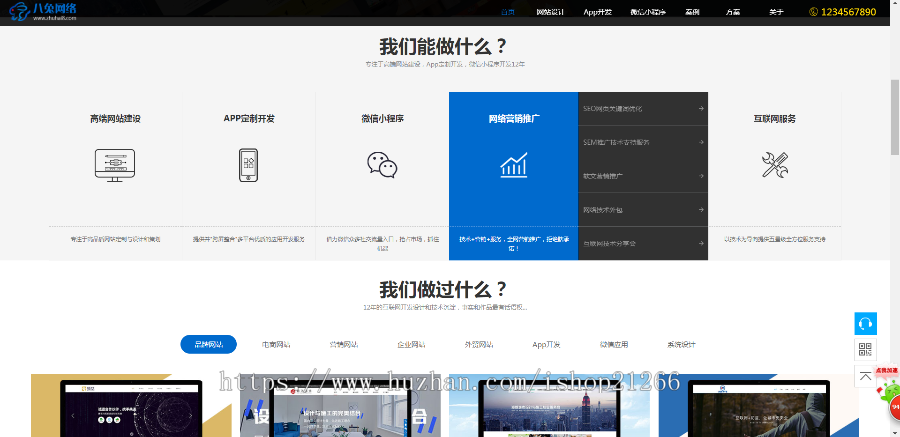The height and width of the screenshot is (437, 900).
Task: Open the 互联网服务 card title
Action: [775, 119]
